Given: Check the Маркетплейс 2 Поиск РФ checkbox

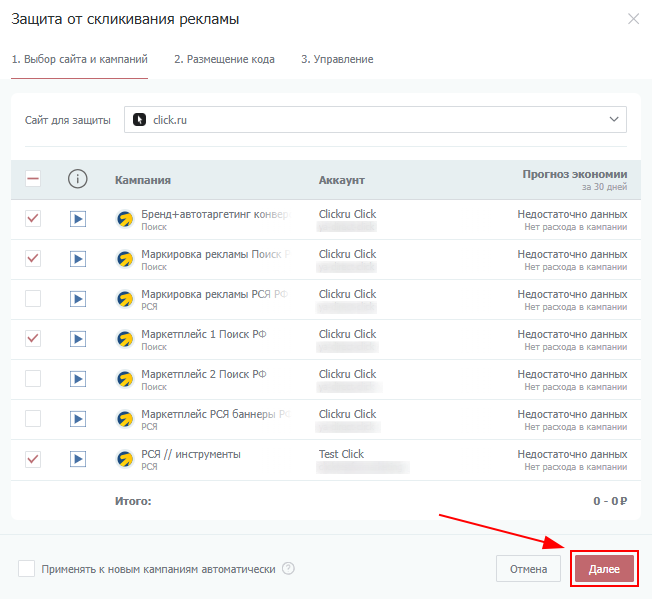Looking at the screenshot, I should [x=33, y=379].
